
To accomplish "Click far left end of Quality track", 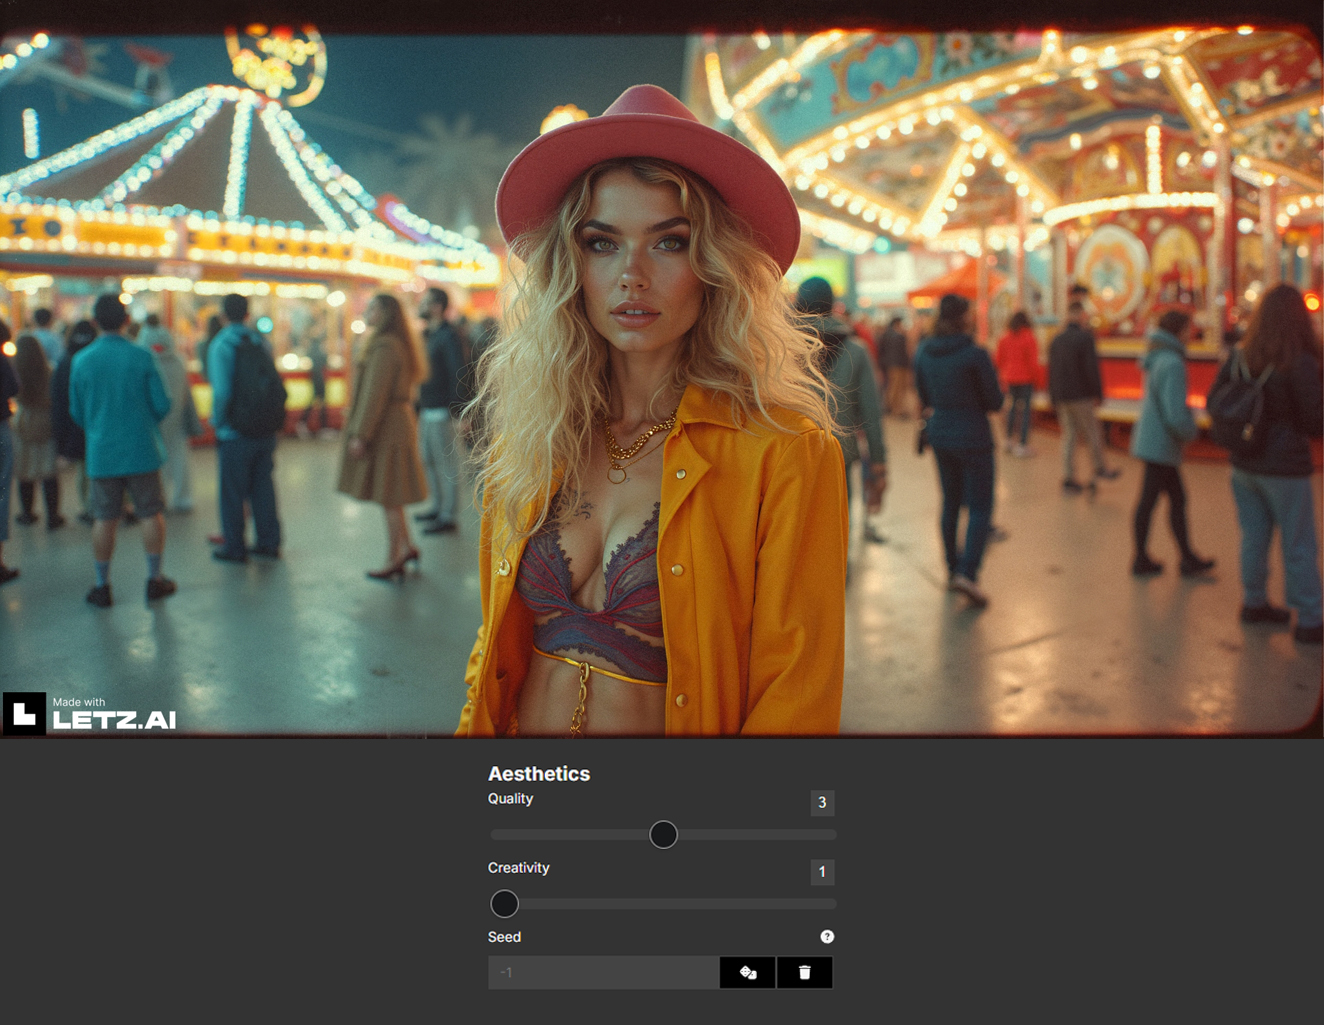I will 495,834.
